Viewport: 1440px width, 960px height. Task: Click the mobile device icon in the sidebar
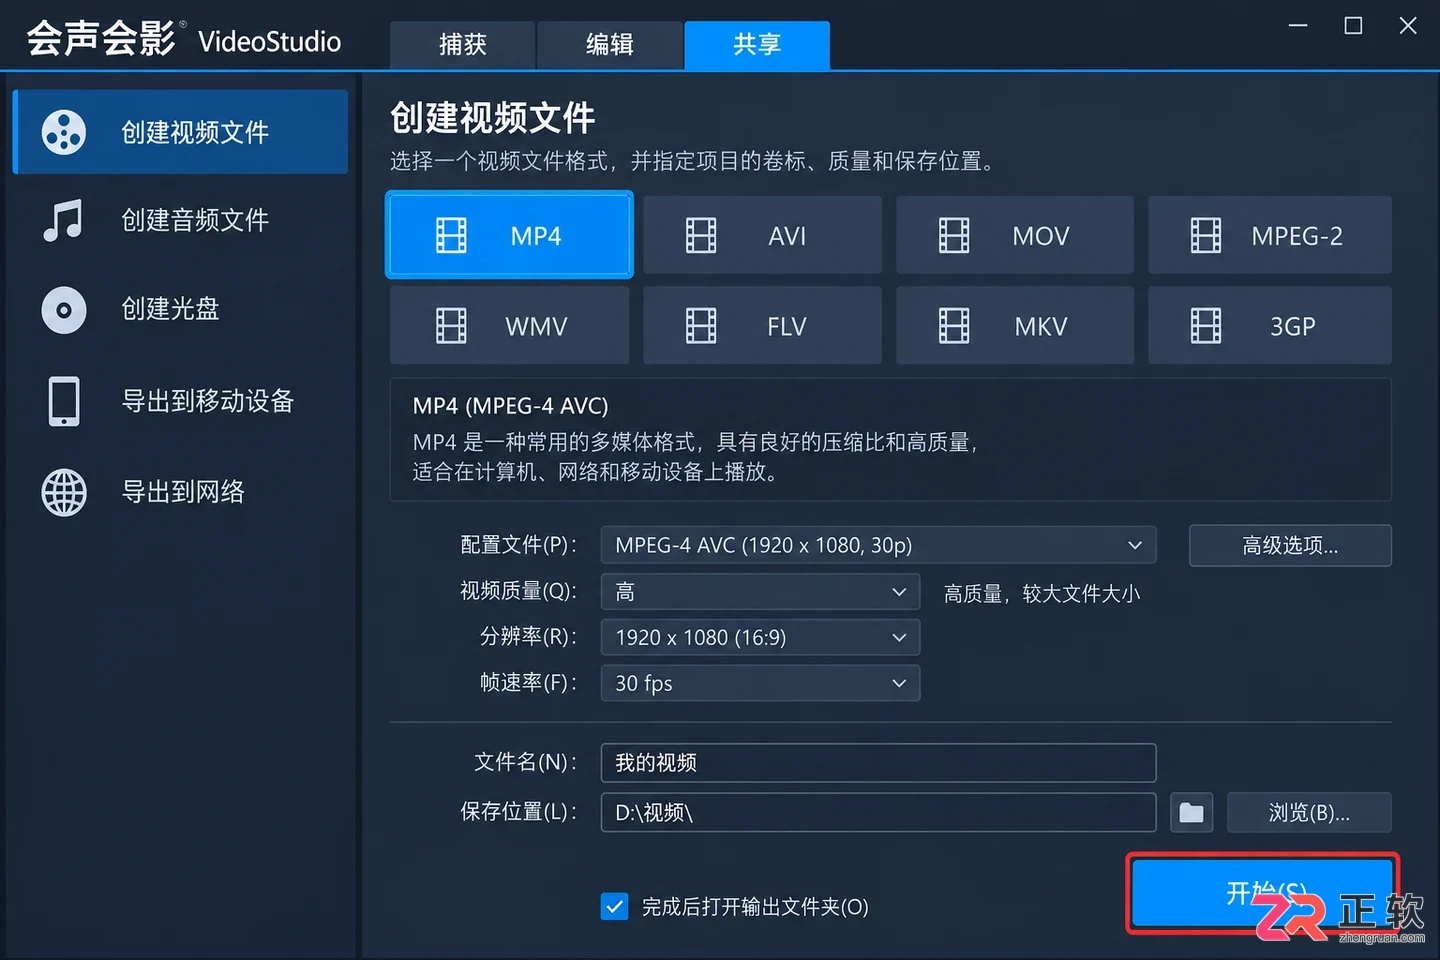[64, 401]
